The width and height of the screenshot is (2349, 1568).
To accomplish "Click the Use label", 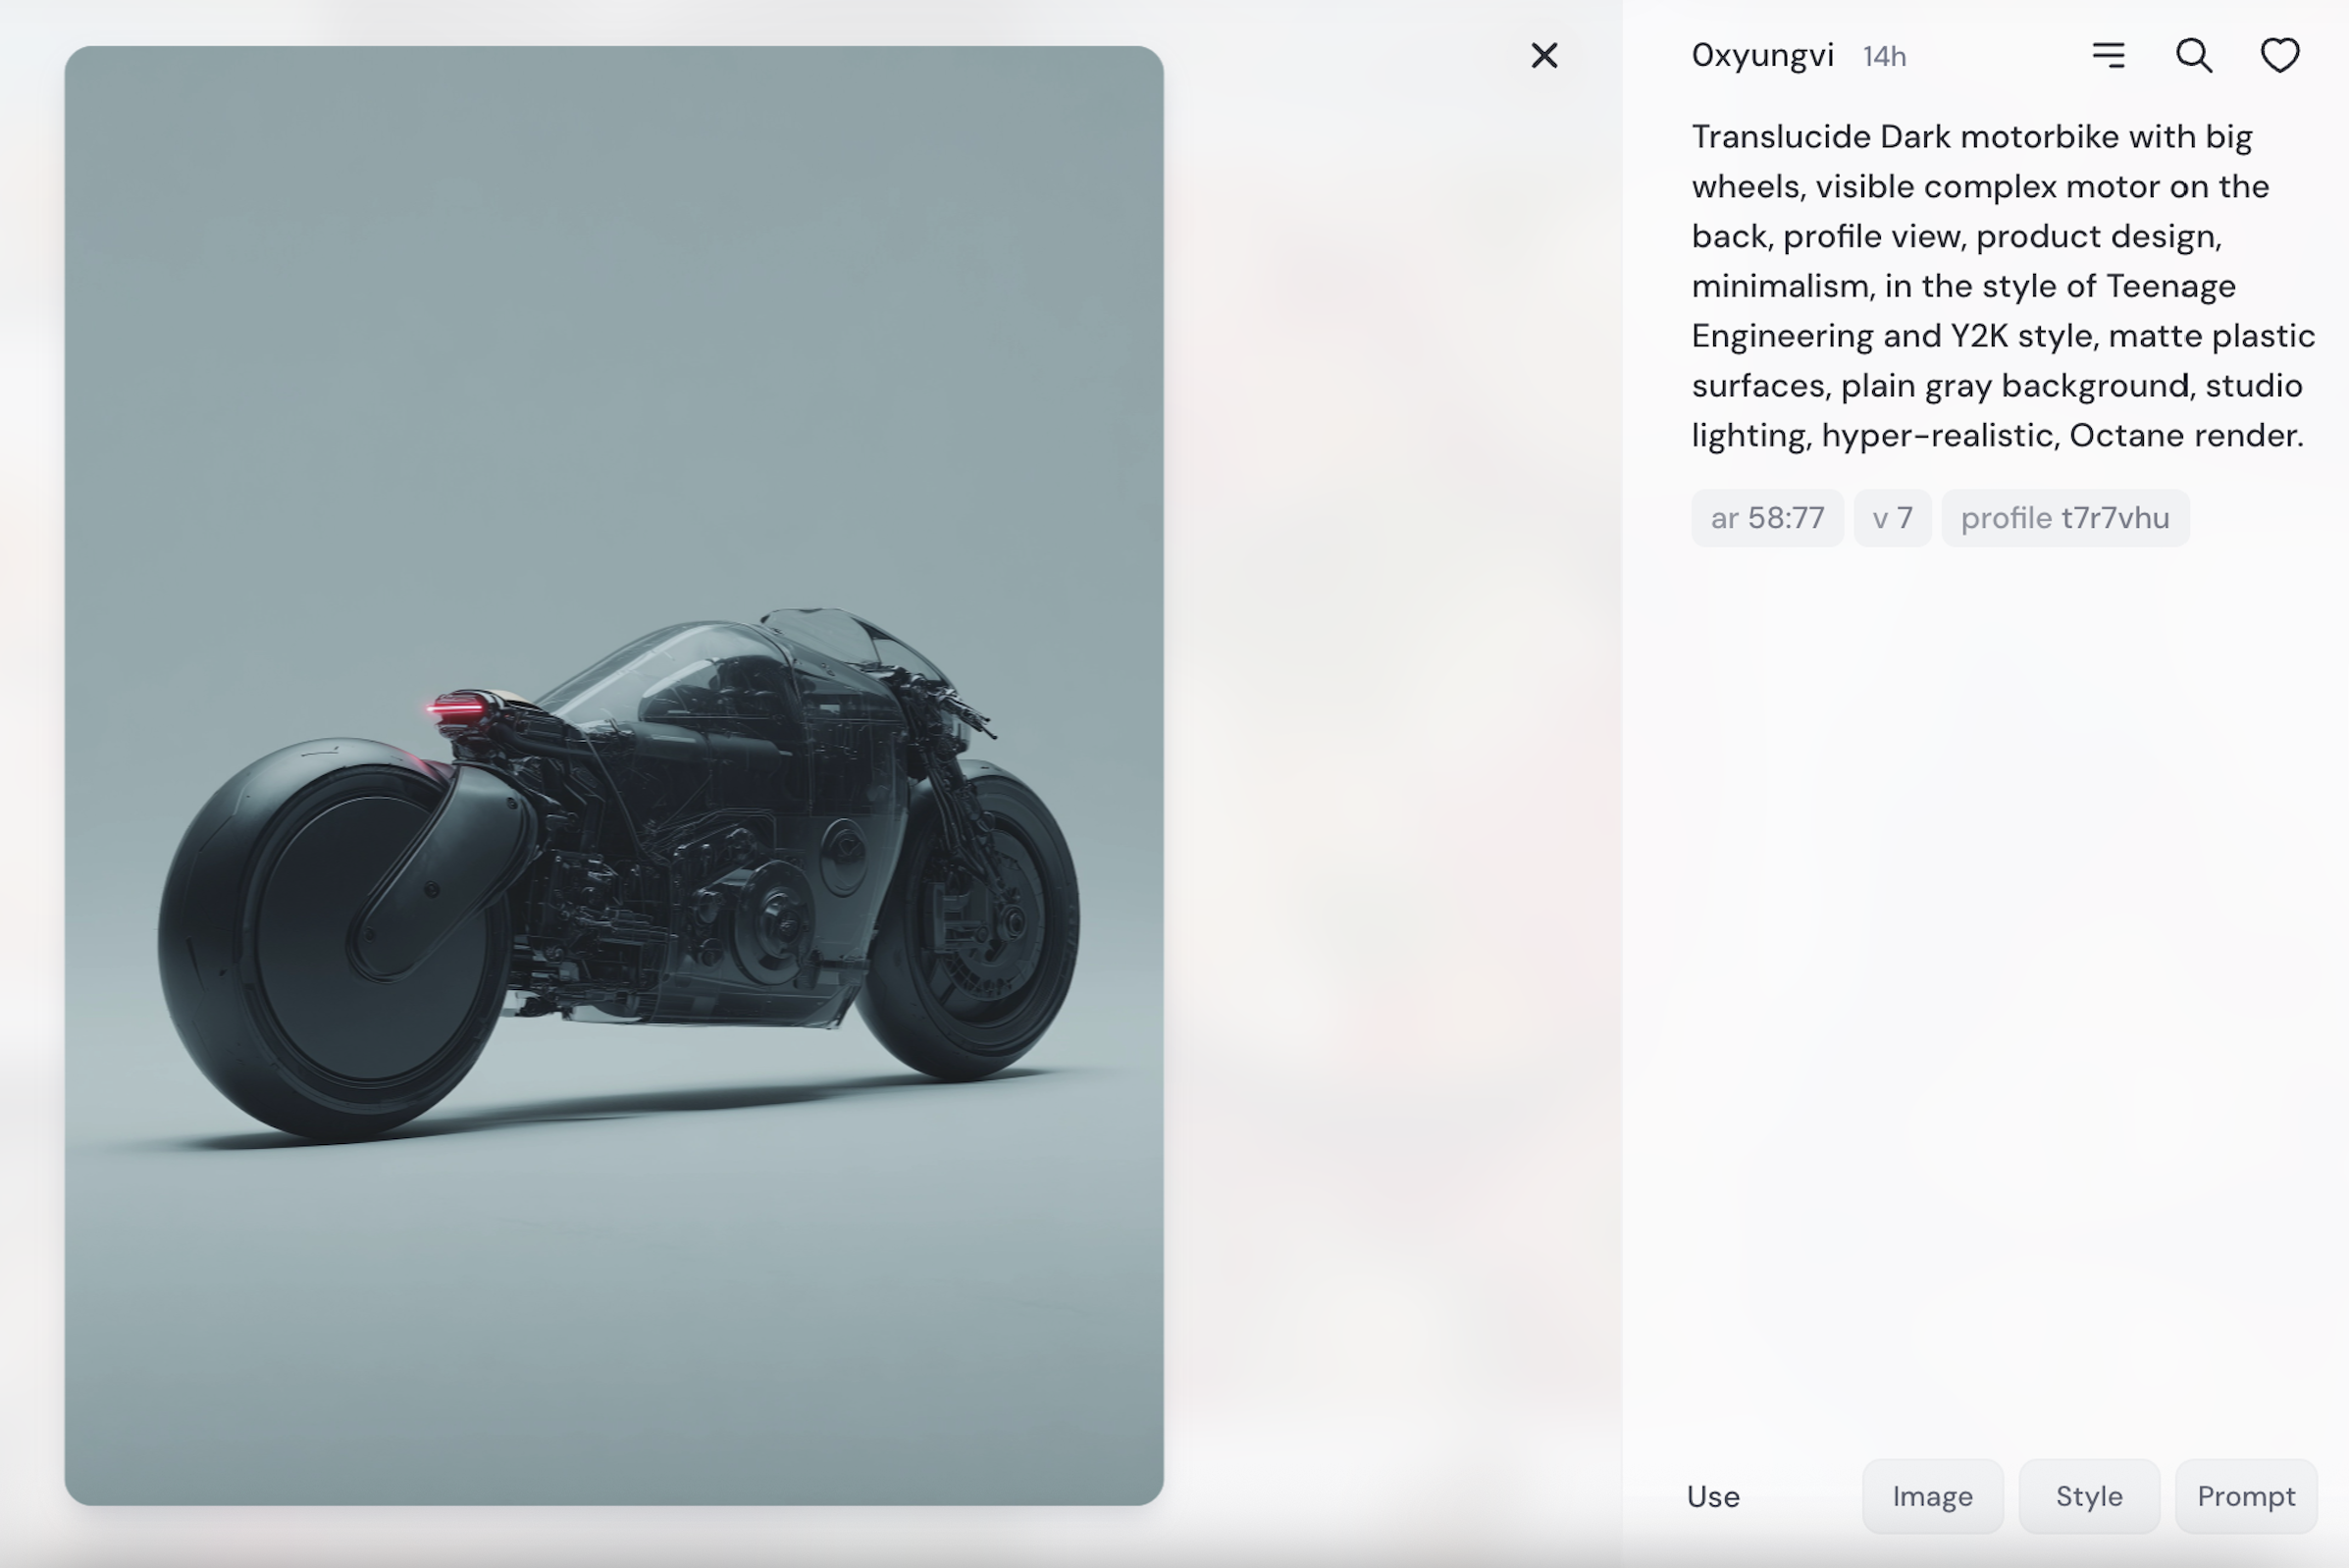I will tap(1713, 1497).
